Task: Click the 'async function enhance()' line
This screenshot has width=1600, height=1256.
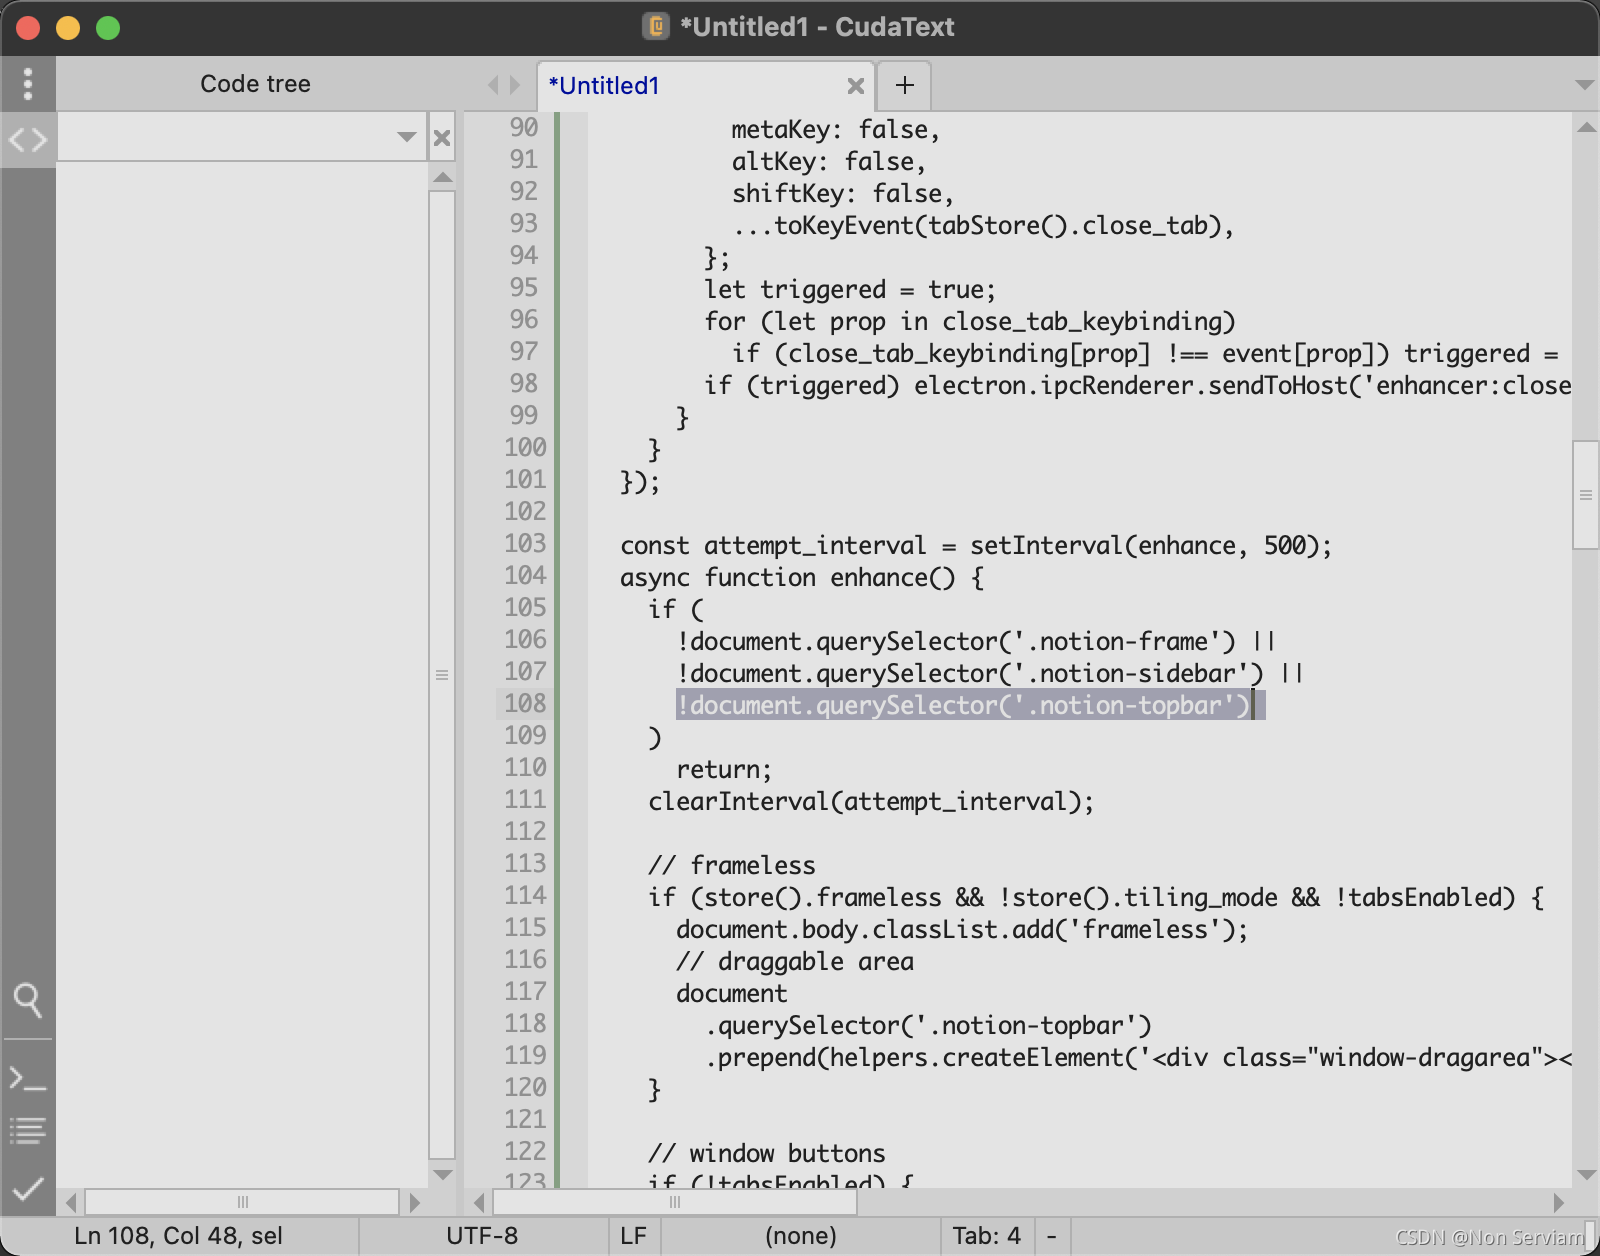Action: click(x=802, y=578)
